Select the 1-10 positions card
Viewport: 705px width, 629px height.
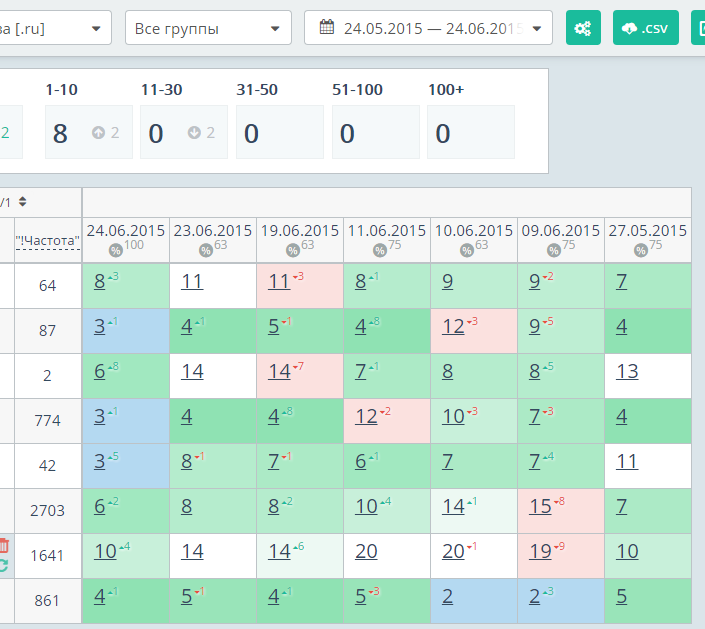click(89, 132)
